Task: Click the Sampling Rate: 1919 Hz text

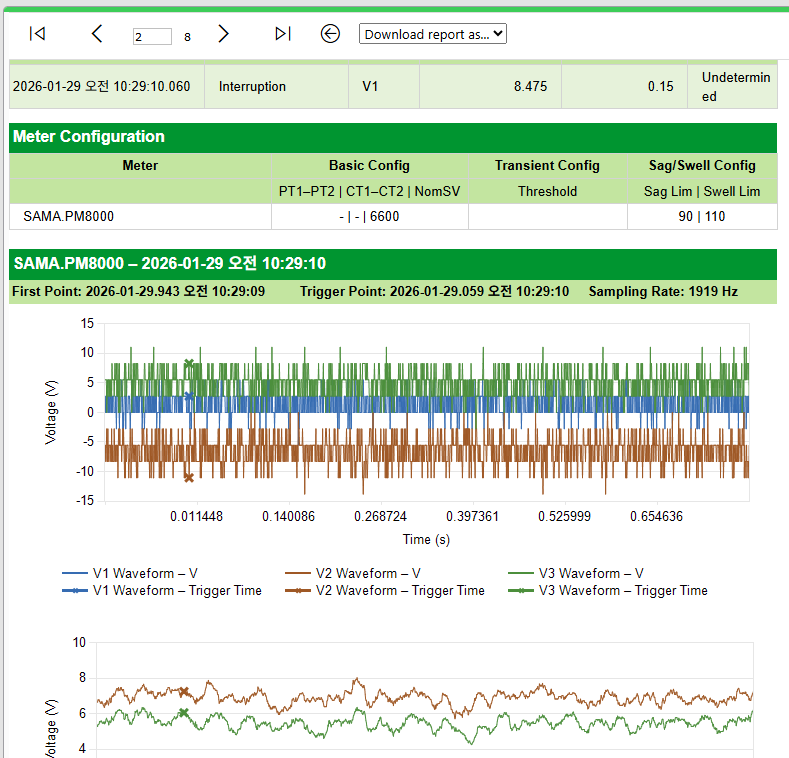Action: (x=663, y=291)
